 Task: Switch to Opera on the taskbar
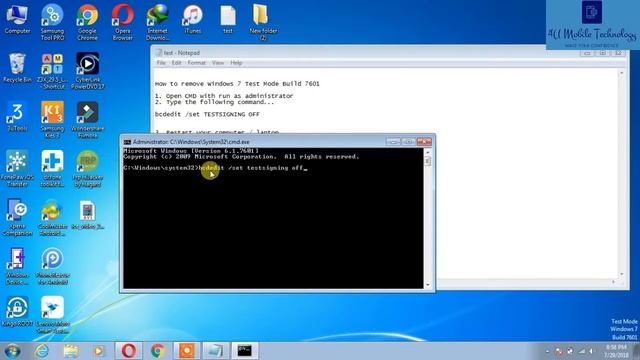[x=129, y=351]
